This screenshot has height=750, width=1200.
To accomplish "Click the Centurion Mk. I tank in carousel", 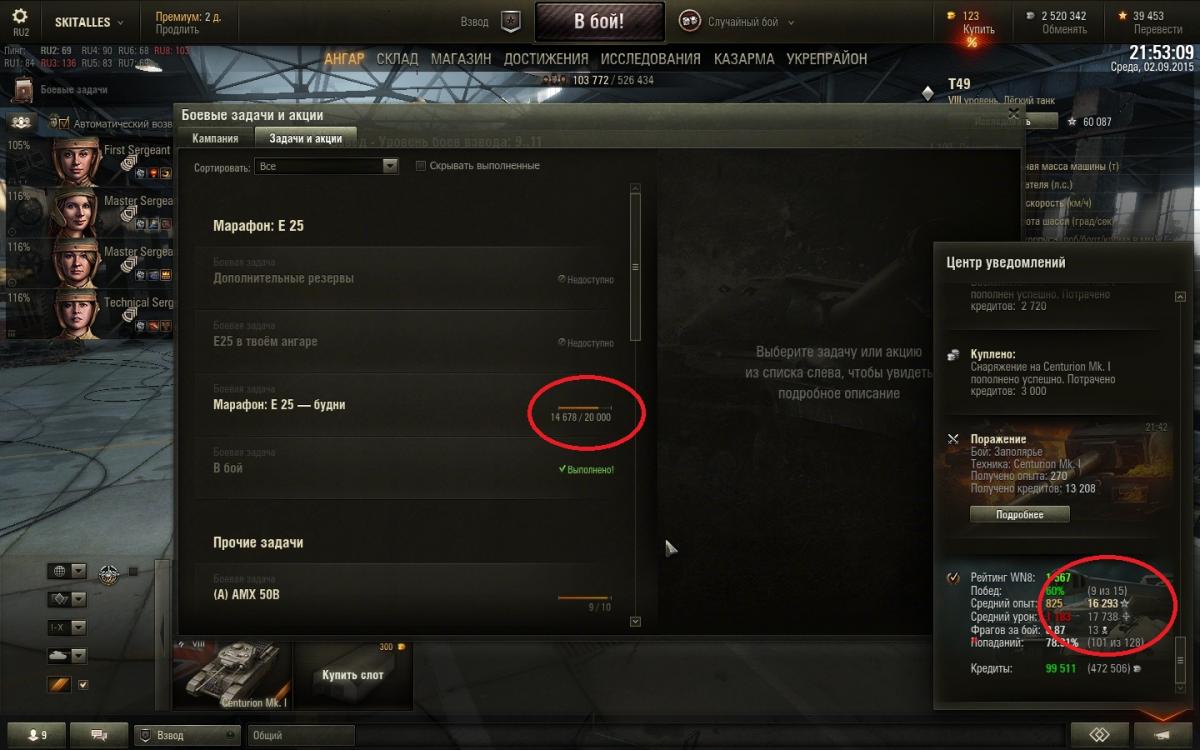I will (231, 675).
